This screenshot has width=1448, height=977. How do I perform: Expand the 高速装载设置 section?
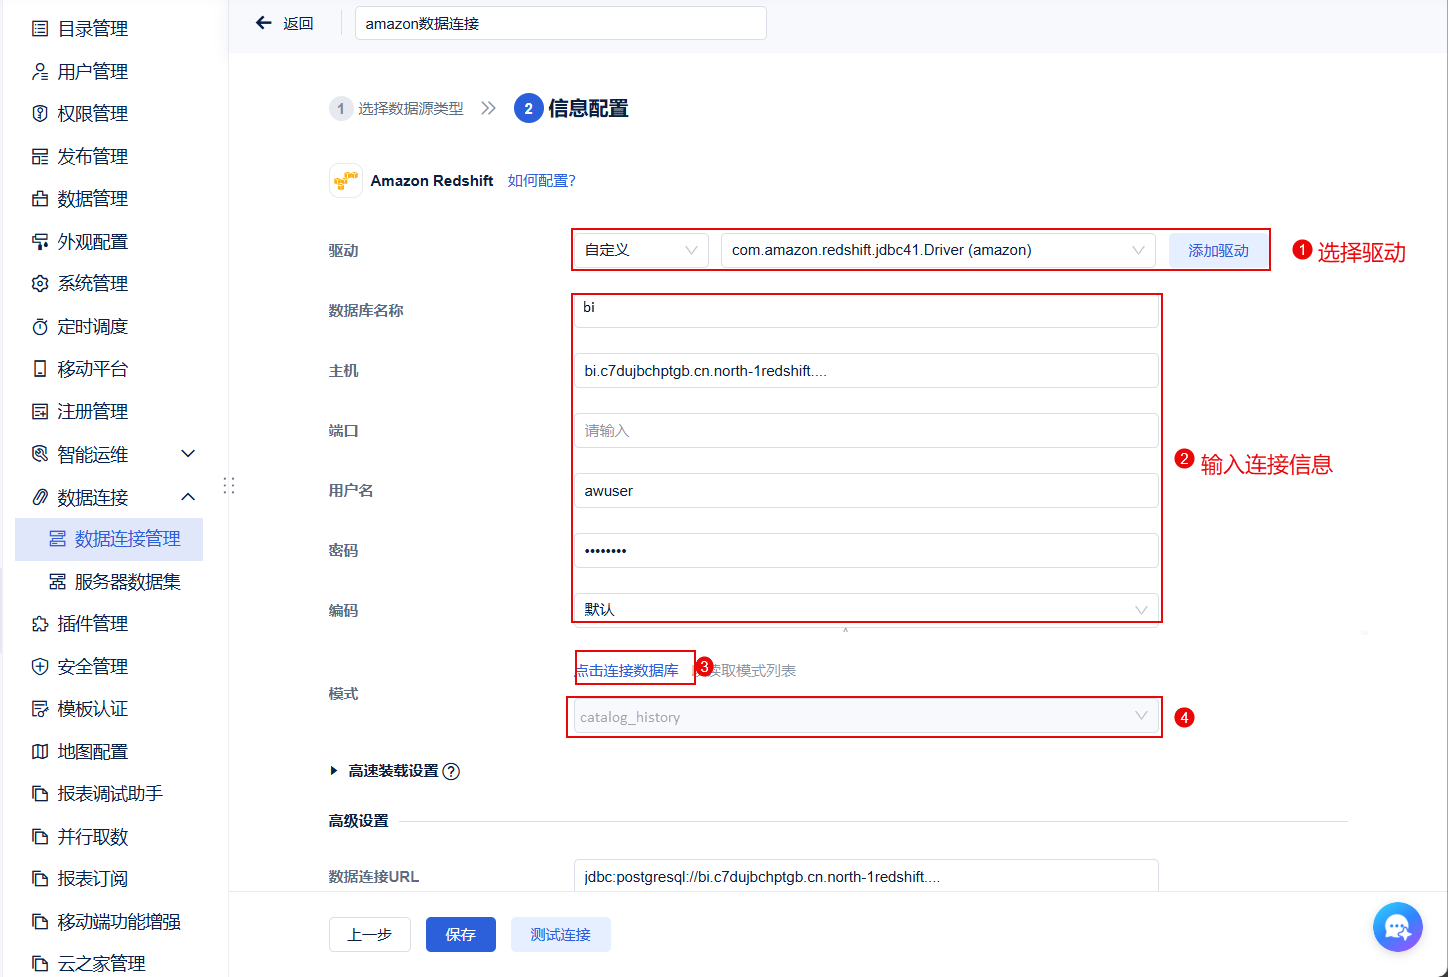[x=334, y=771]
